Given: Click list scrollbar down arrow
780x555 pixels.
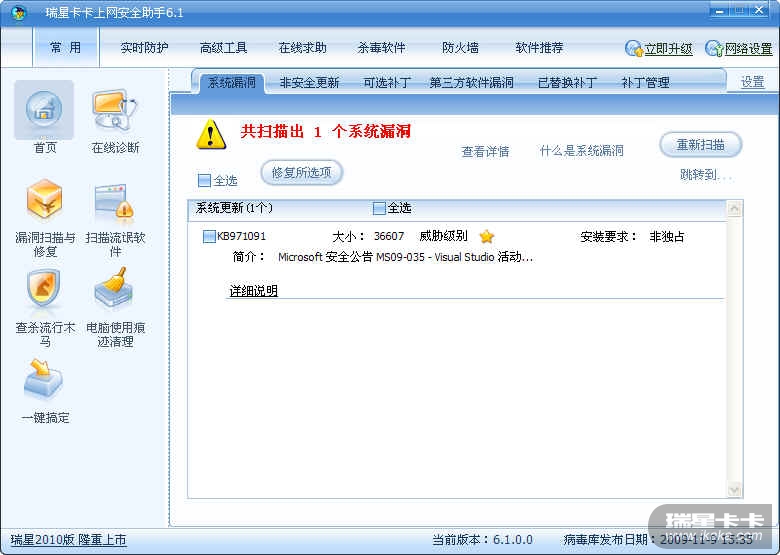Looking at the screenshot, I should (734, 490).
